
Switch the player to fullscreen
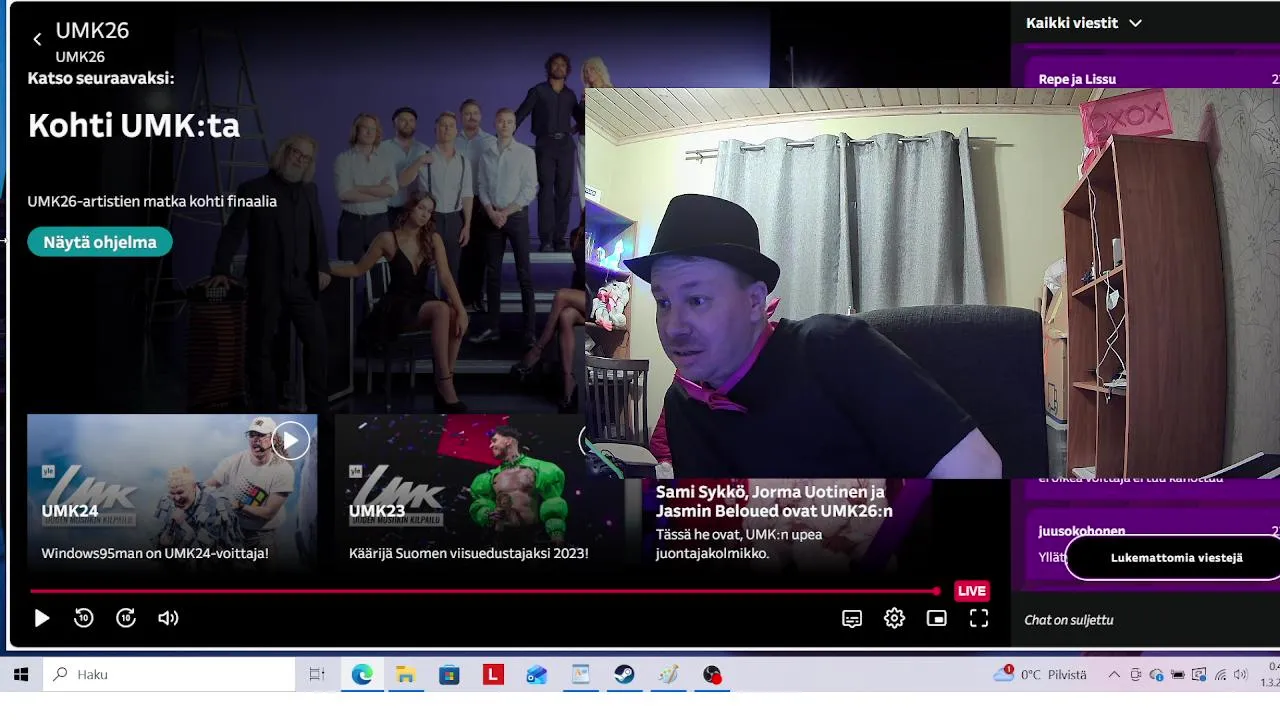point(979,619)
